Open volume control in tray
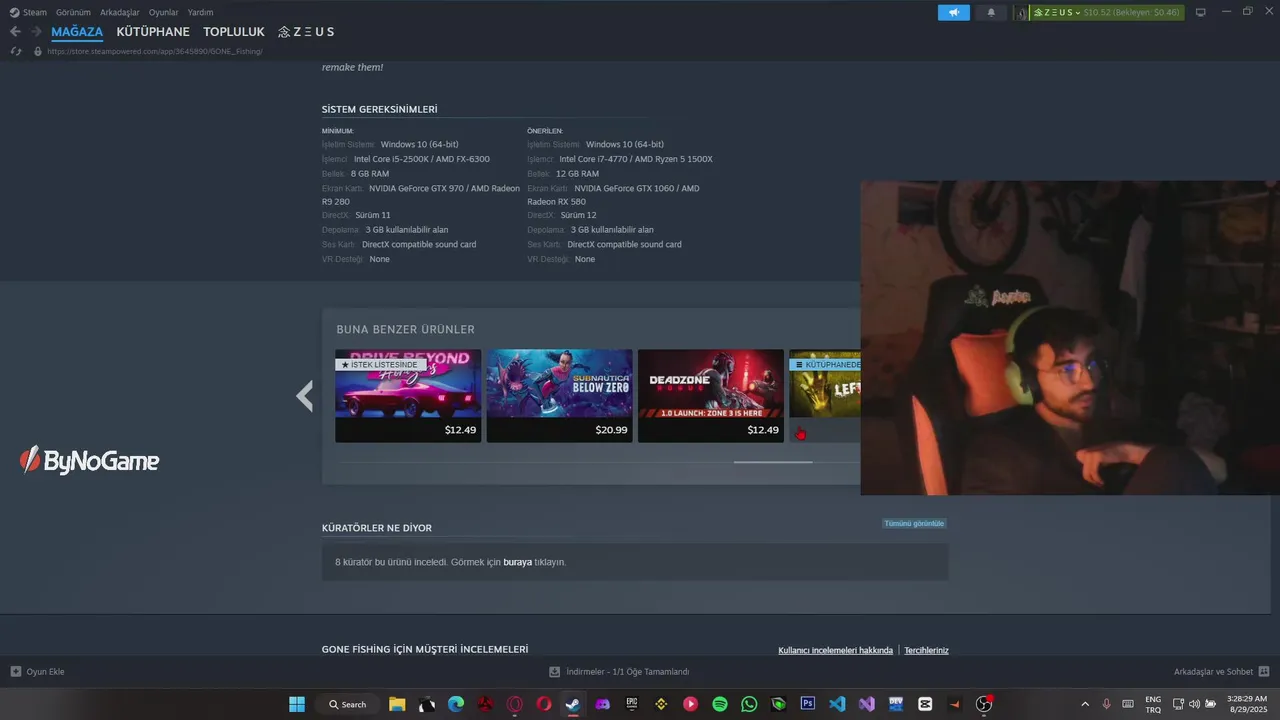Viewport: 1280px width, 720px height. 1194,704
